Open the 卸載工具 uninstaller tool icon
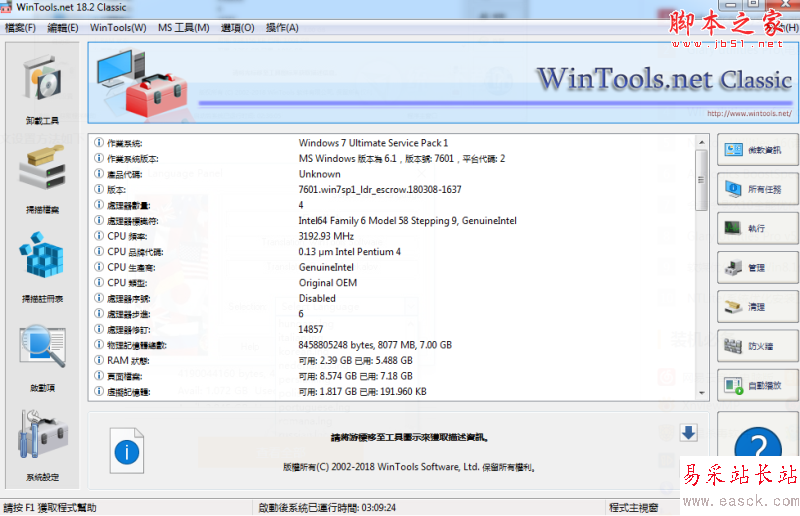 [x=42, y=78]
